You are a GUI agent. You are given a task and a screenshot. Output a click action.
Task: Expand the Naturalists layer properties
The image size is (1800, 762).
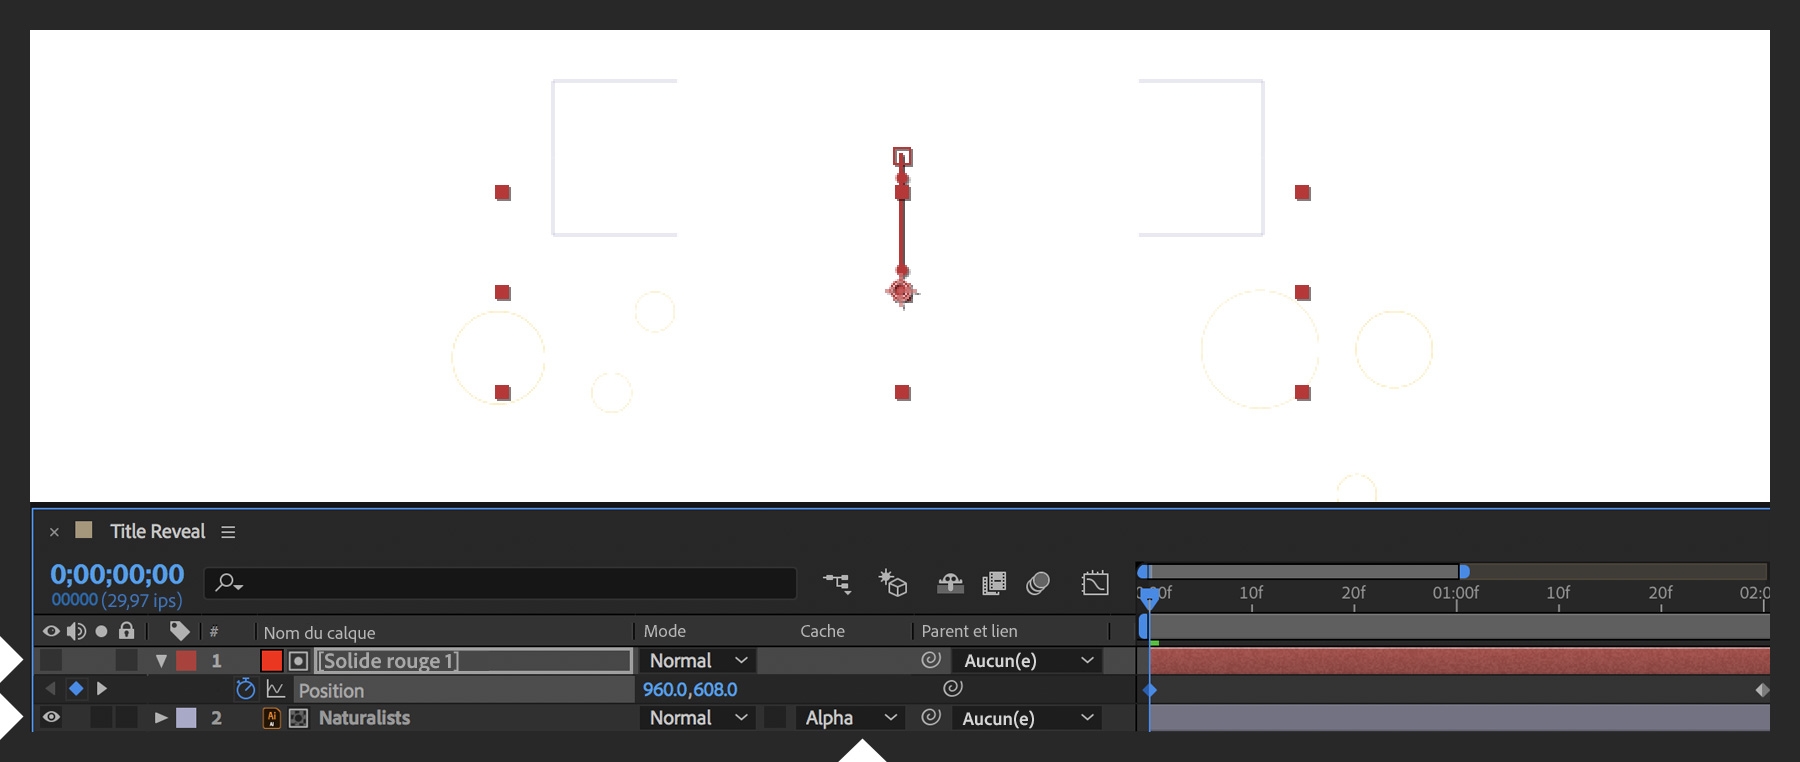click(x=160, y=718)
